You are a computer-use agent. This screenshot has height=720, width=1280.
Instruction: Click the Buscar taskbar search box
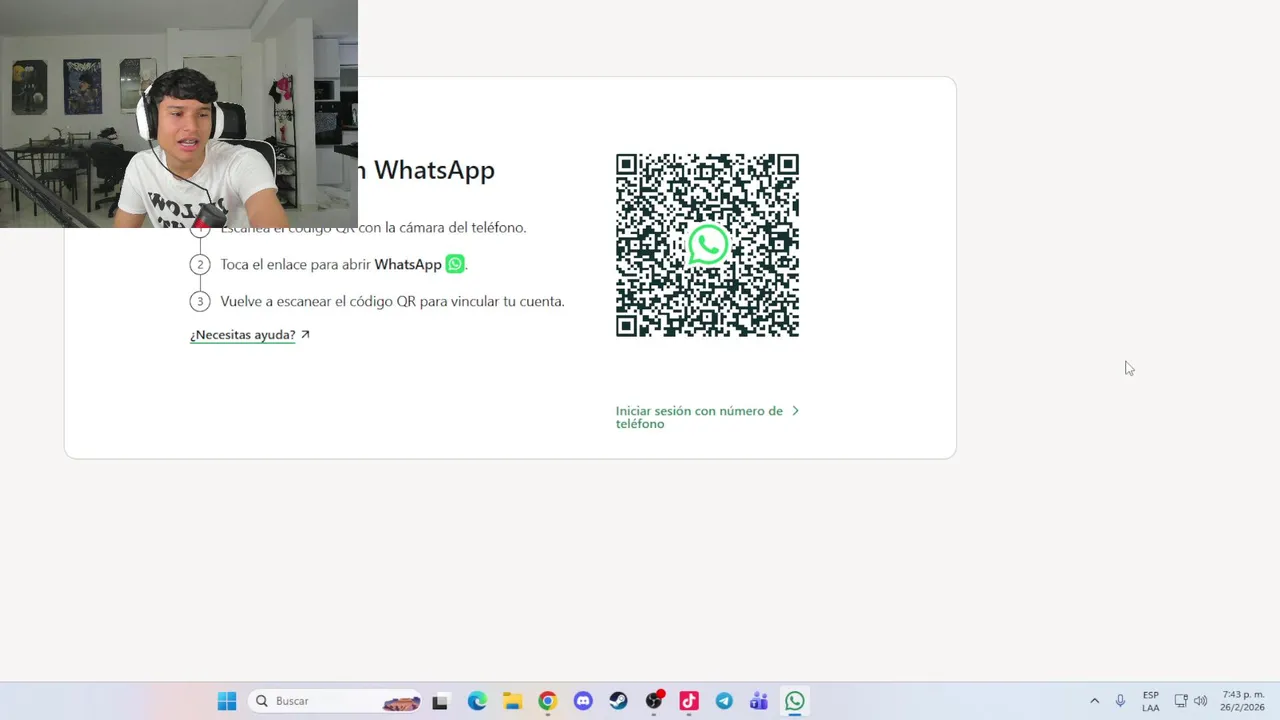334,701
